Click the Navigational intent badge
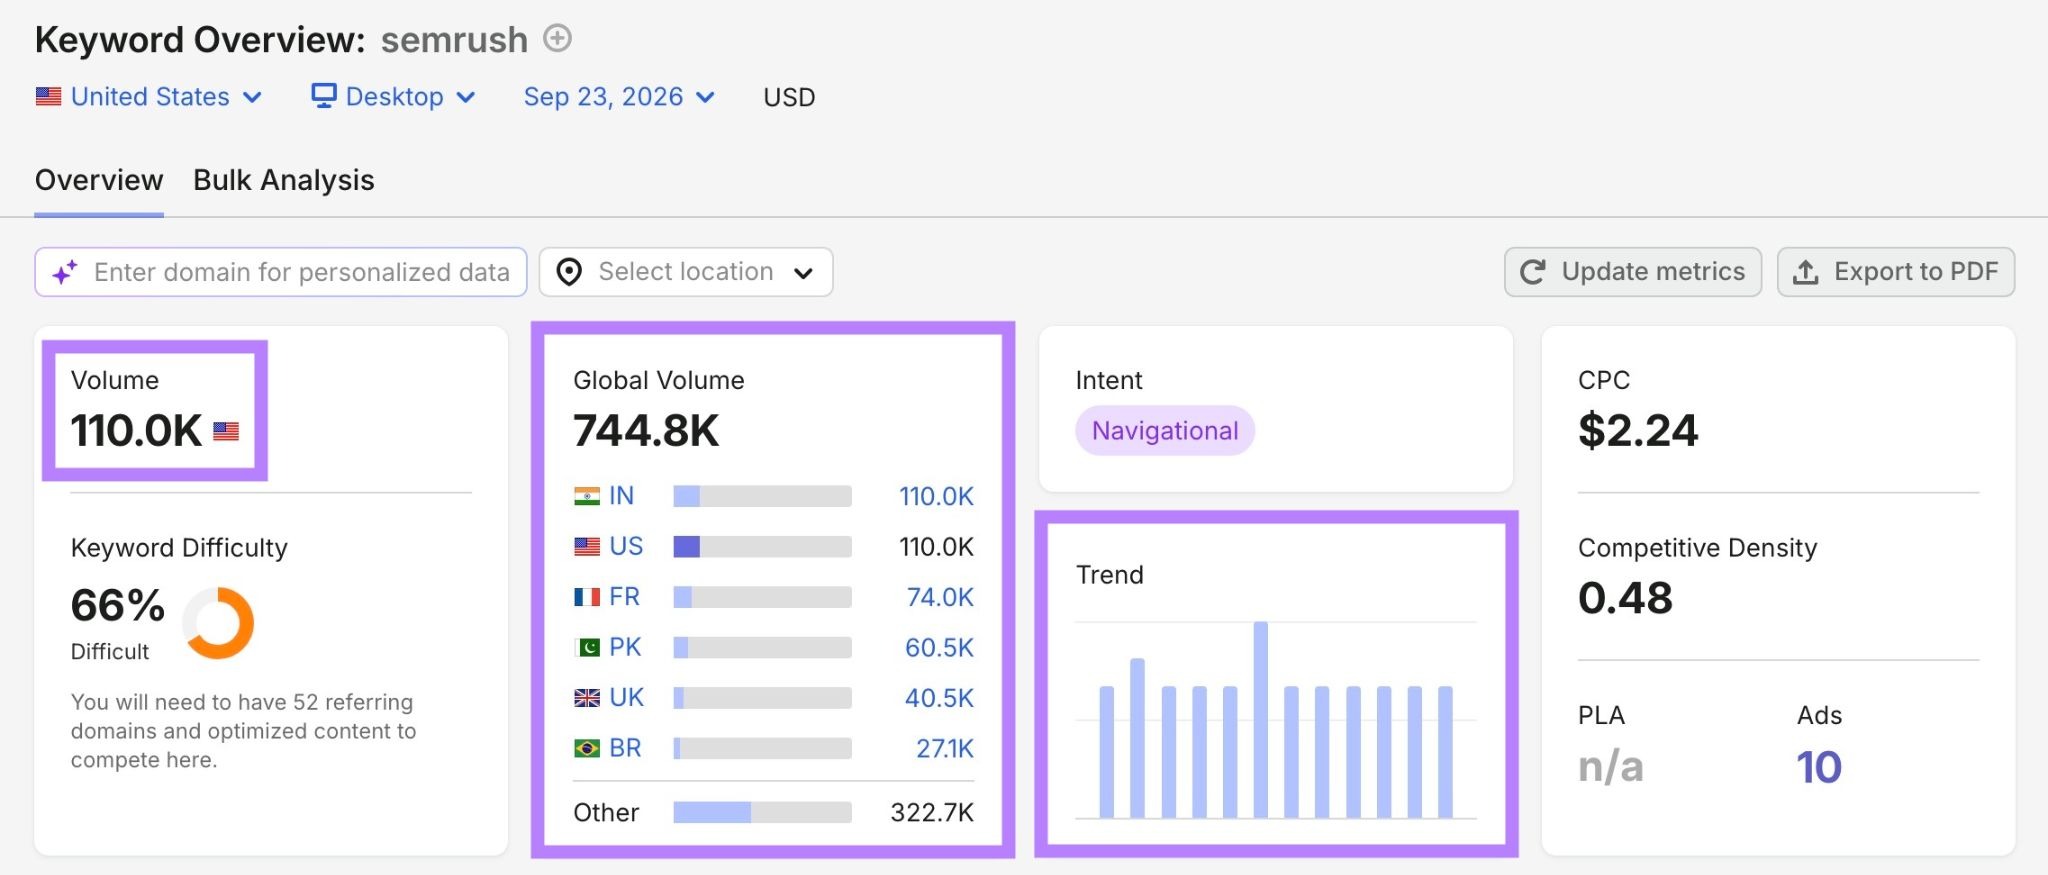The height and width of the screenshot is (875, 2048). pos(1165,431)
